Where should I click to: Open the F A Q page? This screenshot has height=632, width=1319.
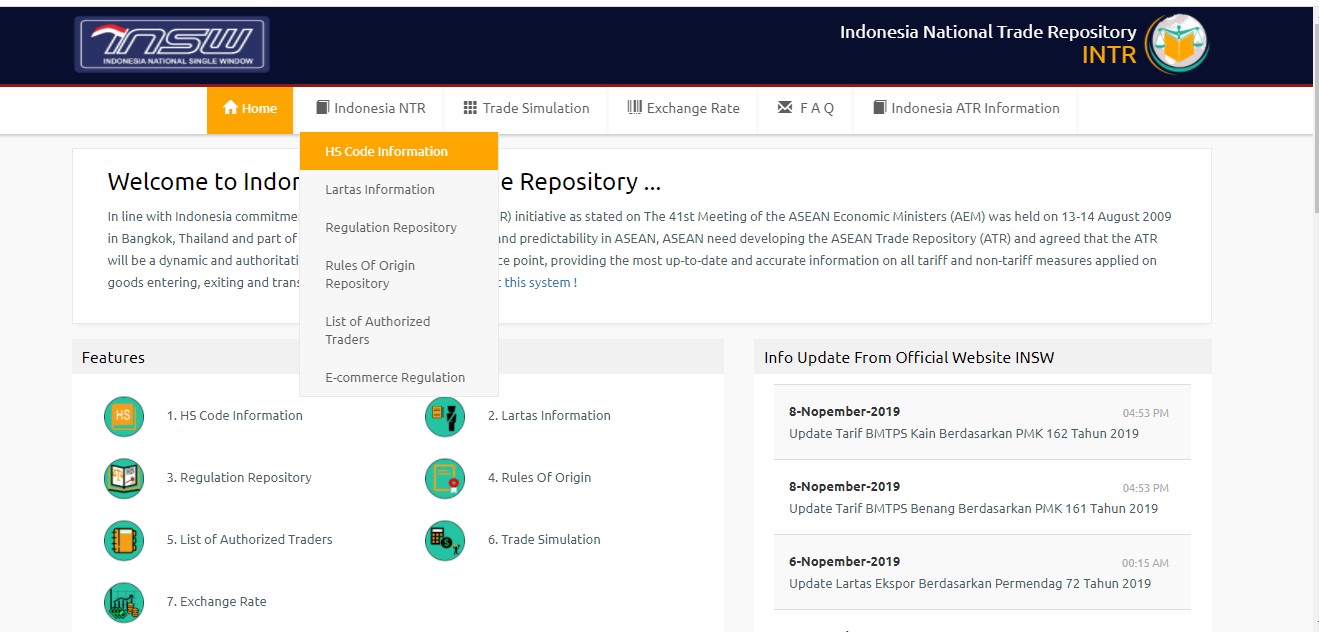805,109
